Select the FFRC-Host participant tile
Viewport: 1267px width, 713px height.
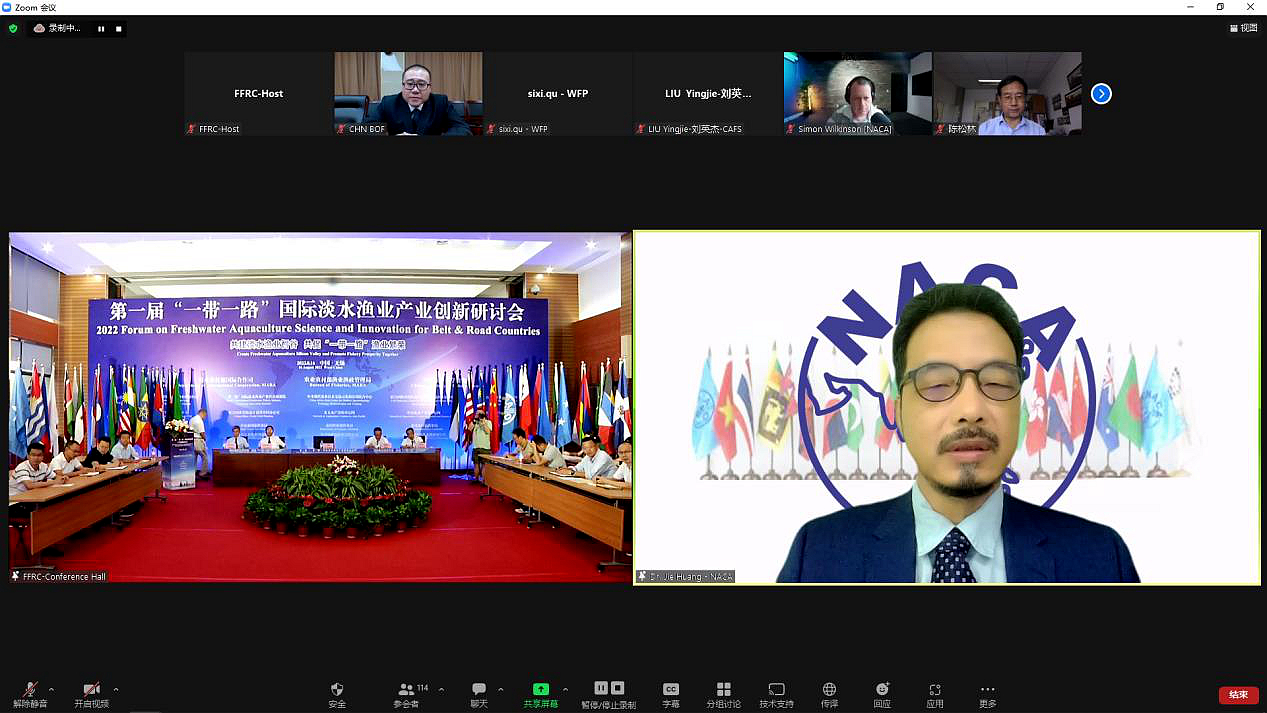259,94
